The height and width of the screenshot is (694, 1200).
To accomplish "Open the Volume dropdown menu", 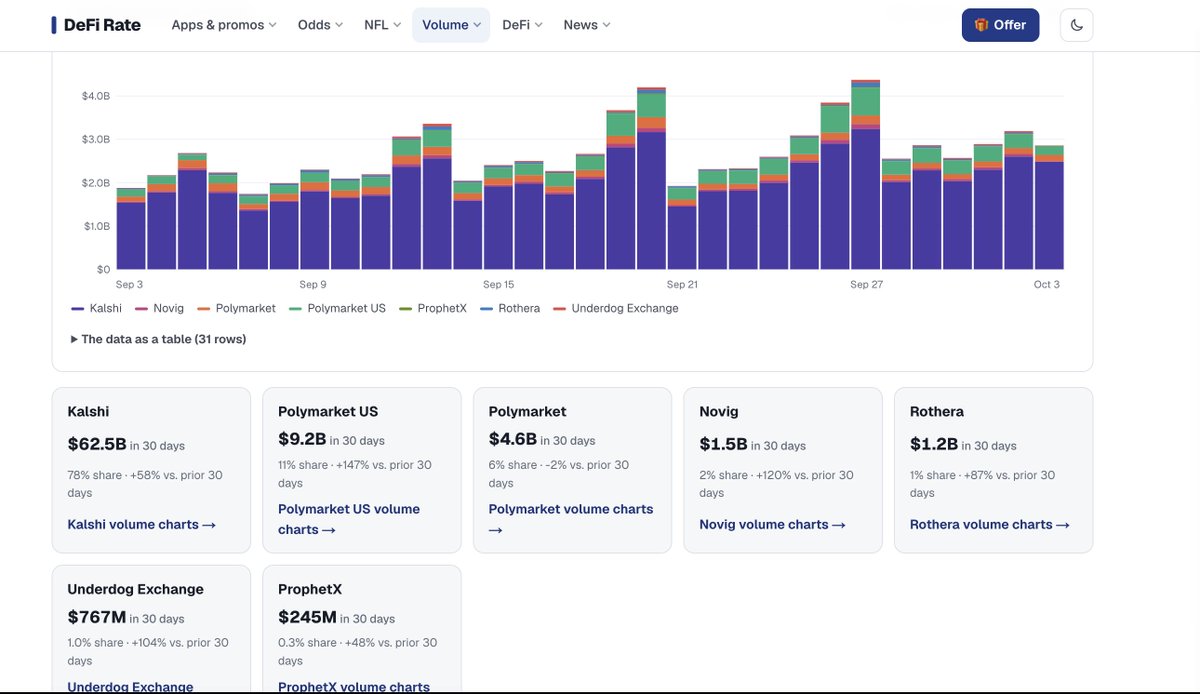I will pos(451,25).
